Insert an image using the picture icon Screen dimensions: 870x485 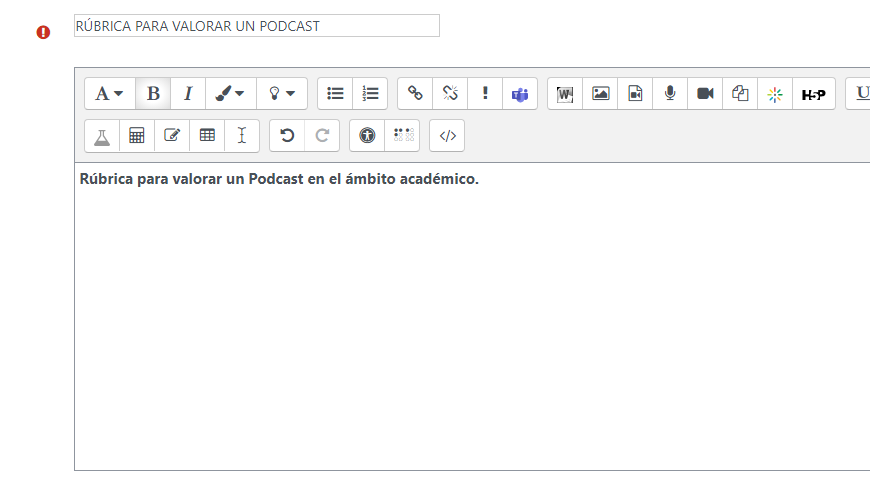pos(600,94)
